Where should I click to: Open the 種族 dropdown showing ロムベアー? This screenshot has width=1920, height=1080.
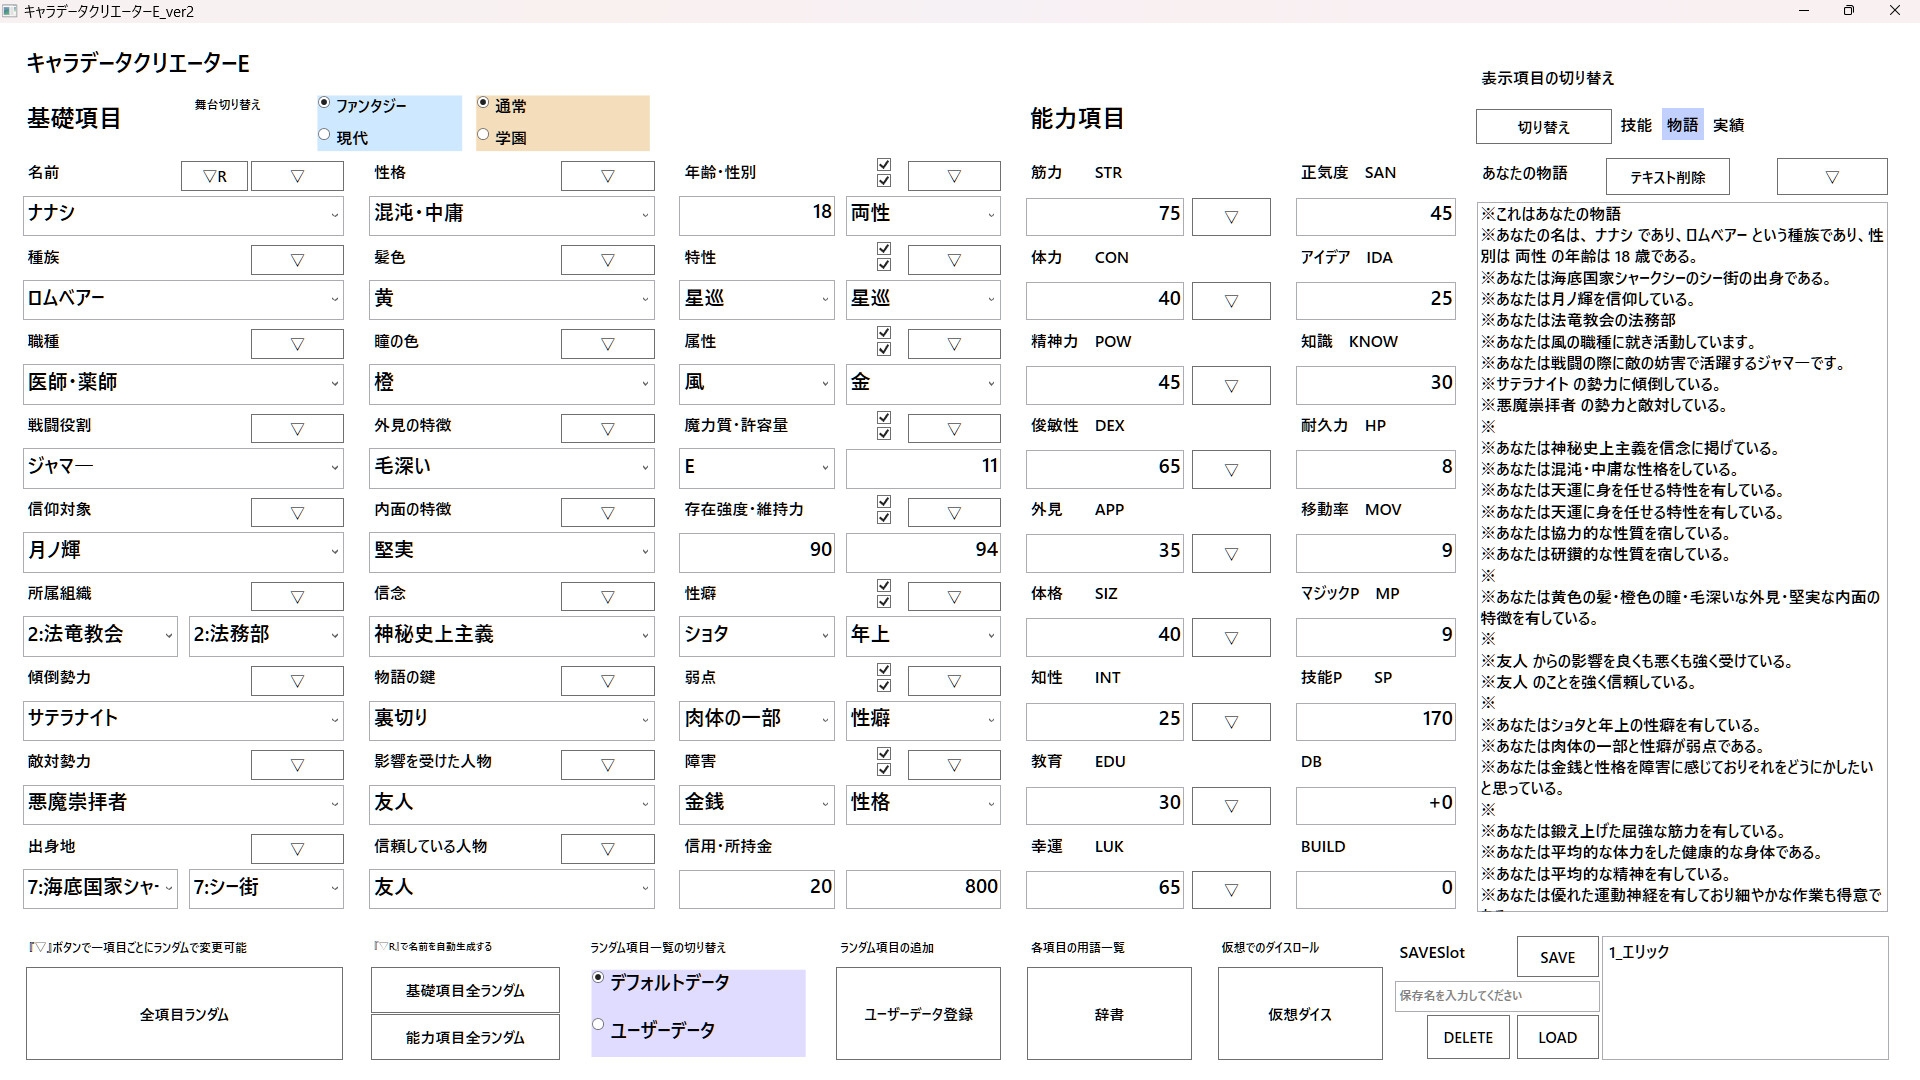[334, 299]
